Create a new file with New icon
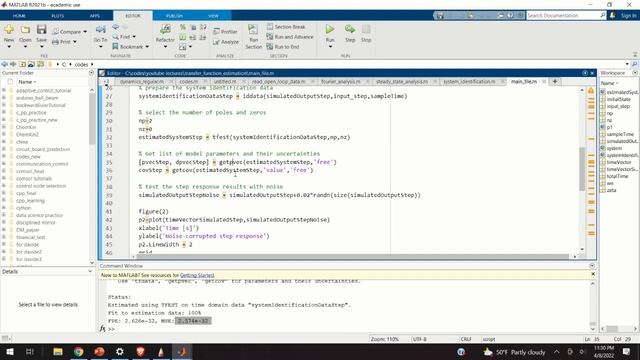The width and height of the screenshot is (640, 360). coord(9,29)
